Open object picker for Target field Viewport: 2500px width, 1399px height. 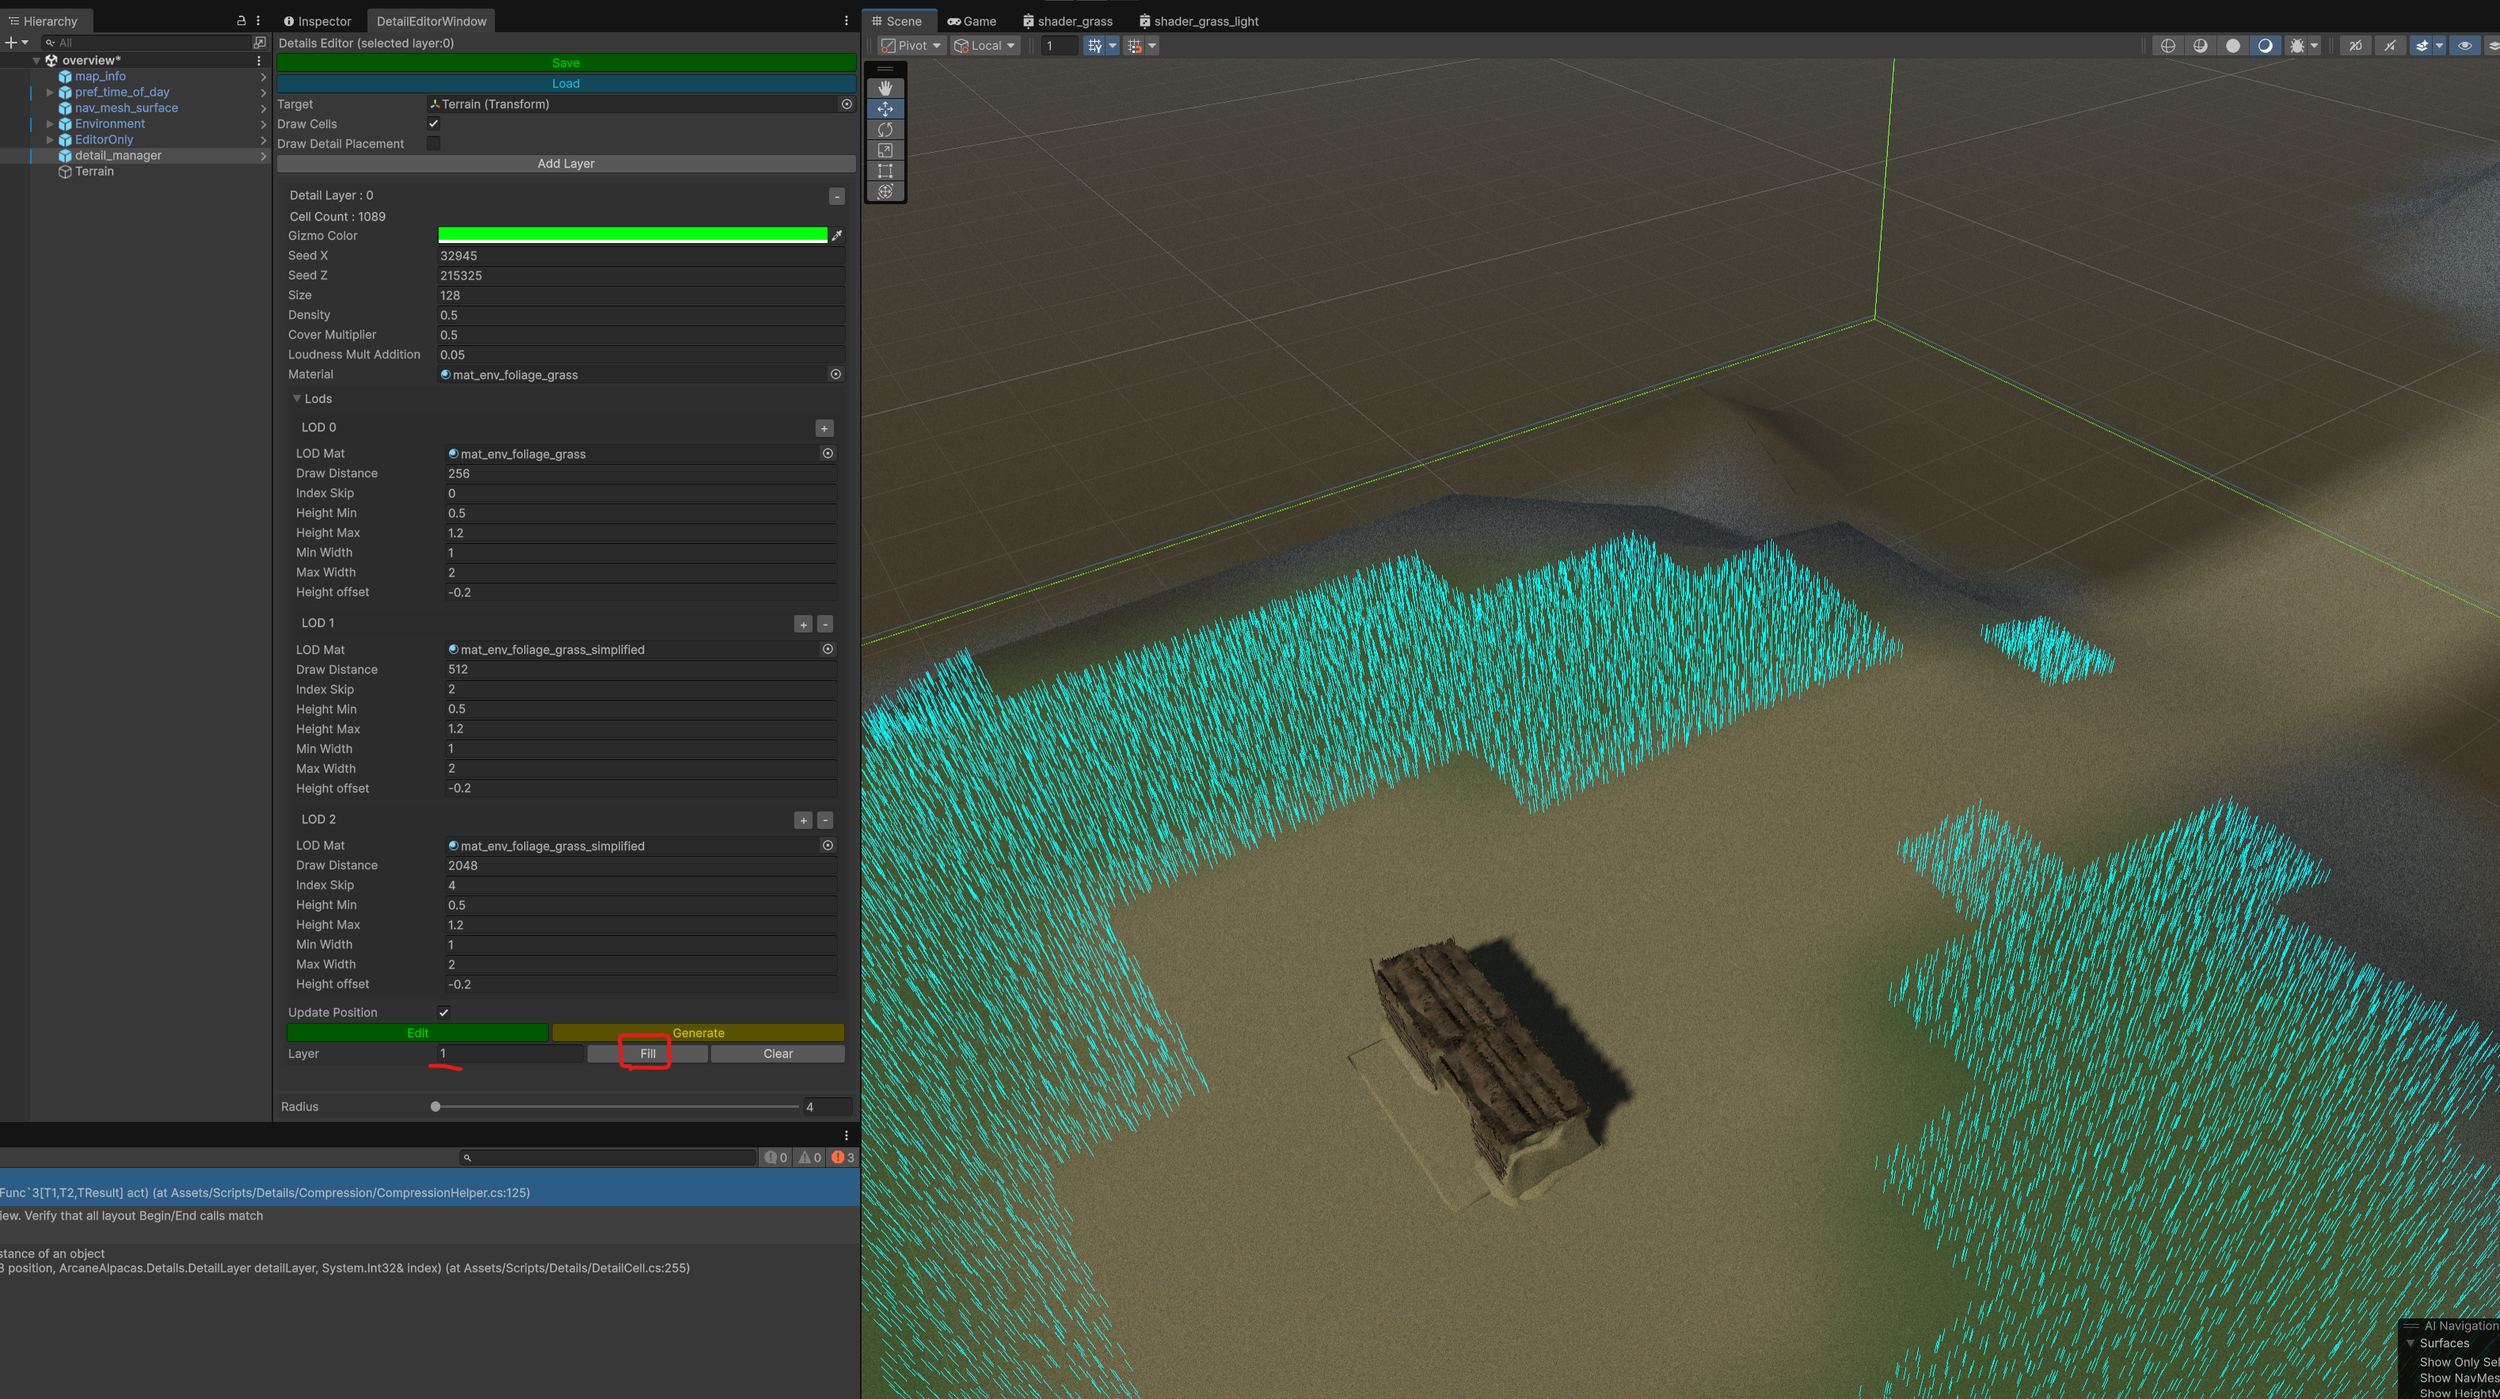(x=846, y=104)
